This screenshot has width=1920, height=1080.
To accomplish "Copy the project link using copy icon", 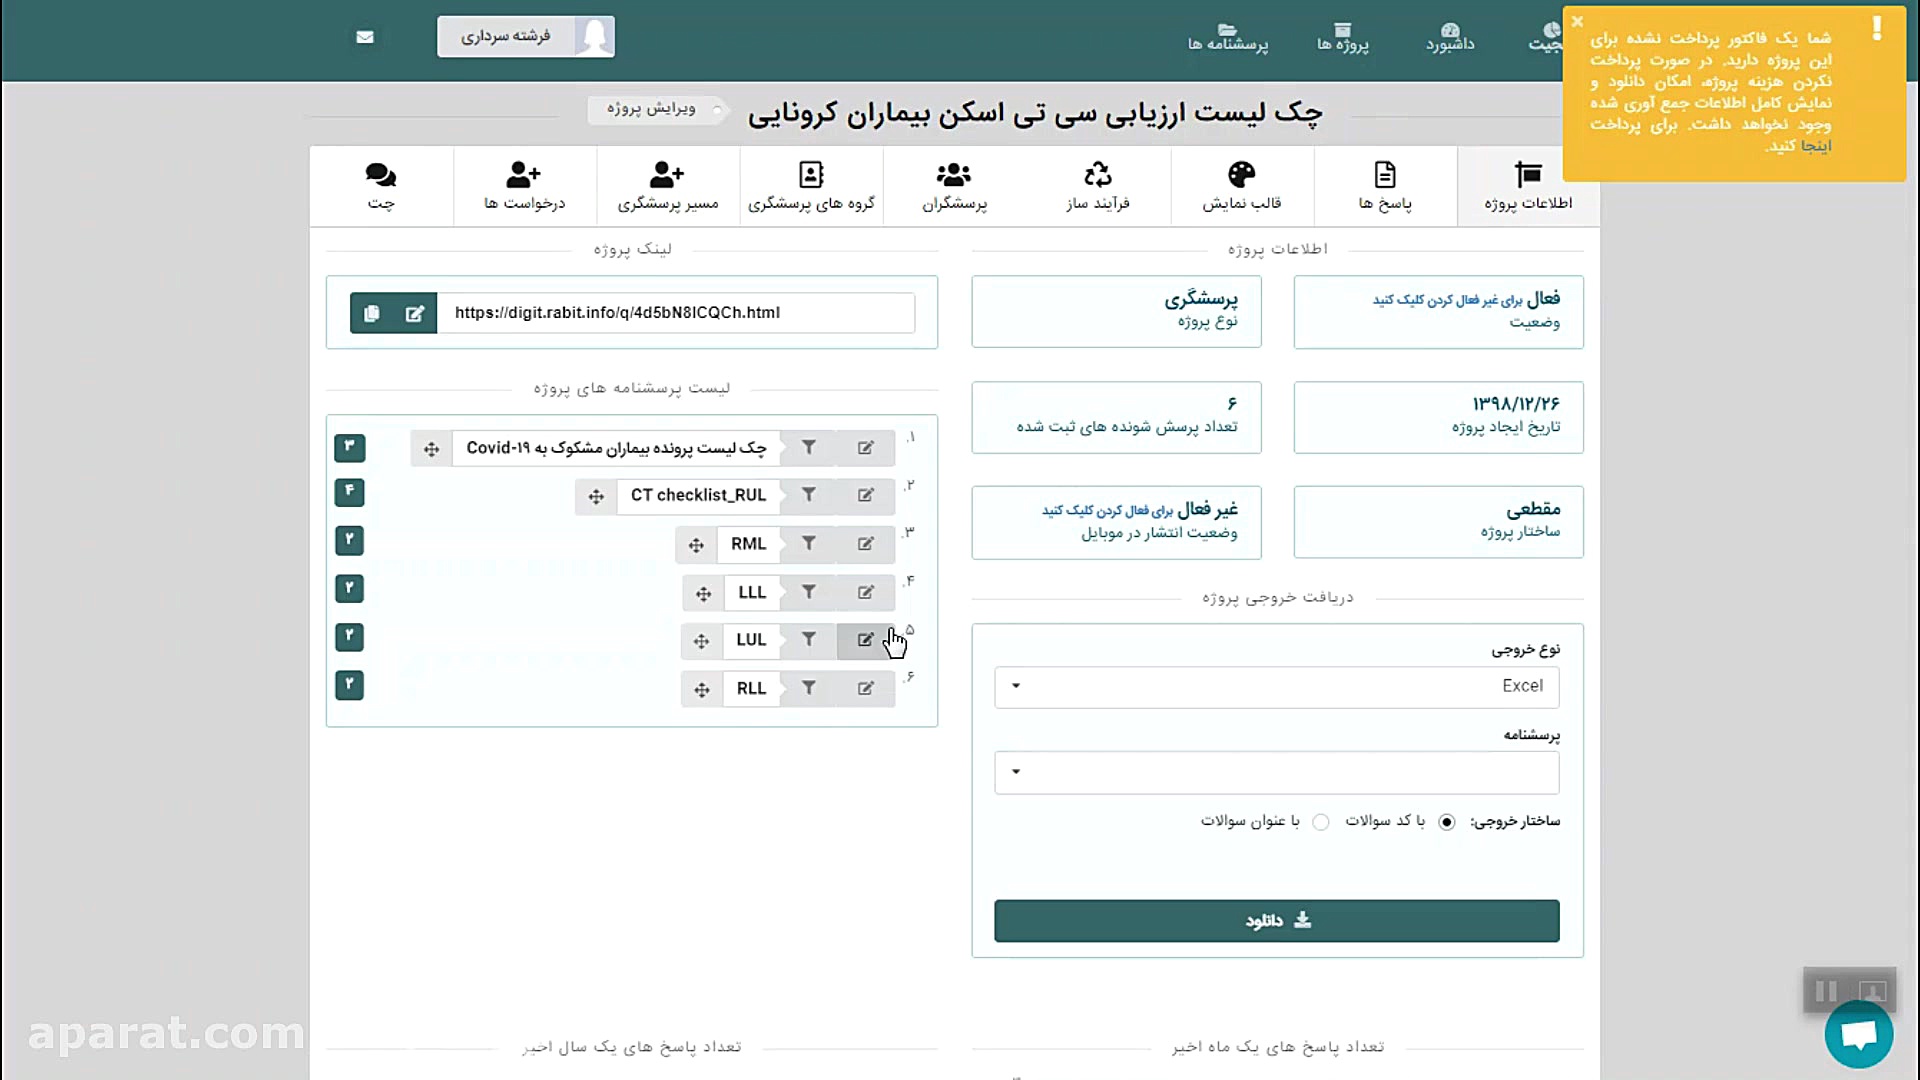I will [371, 313].
